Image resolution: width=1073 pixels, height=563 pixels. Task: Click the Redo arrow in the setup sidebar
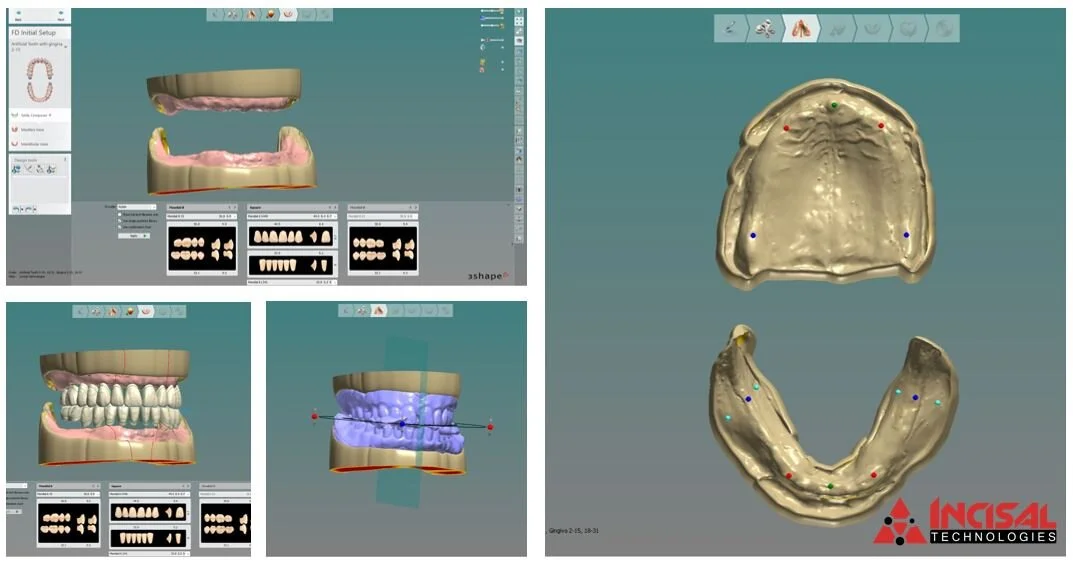point(29,209)
